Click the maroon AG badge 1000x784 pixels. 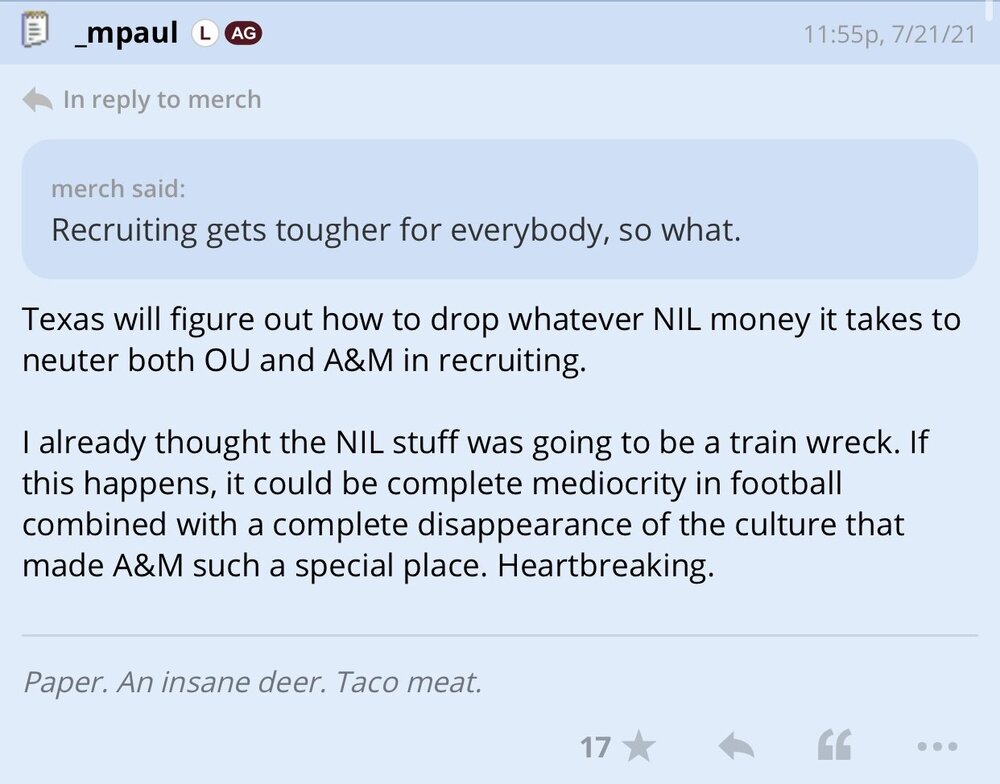coord(244,34)
